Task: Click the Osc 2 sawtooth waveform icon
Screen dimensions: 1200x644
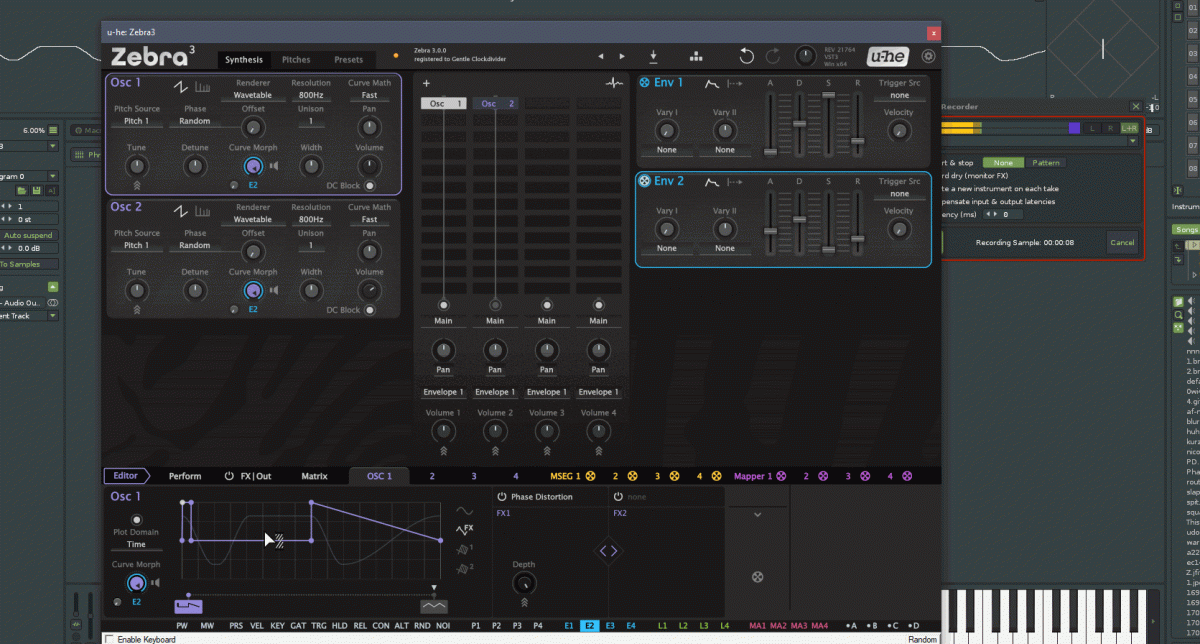Action: [x=181, y=211]
